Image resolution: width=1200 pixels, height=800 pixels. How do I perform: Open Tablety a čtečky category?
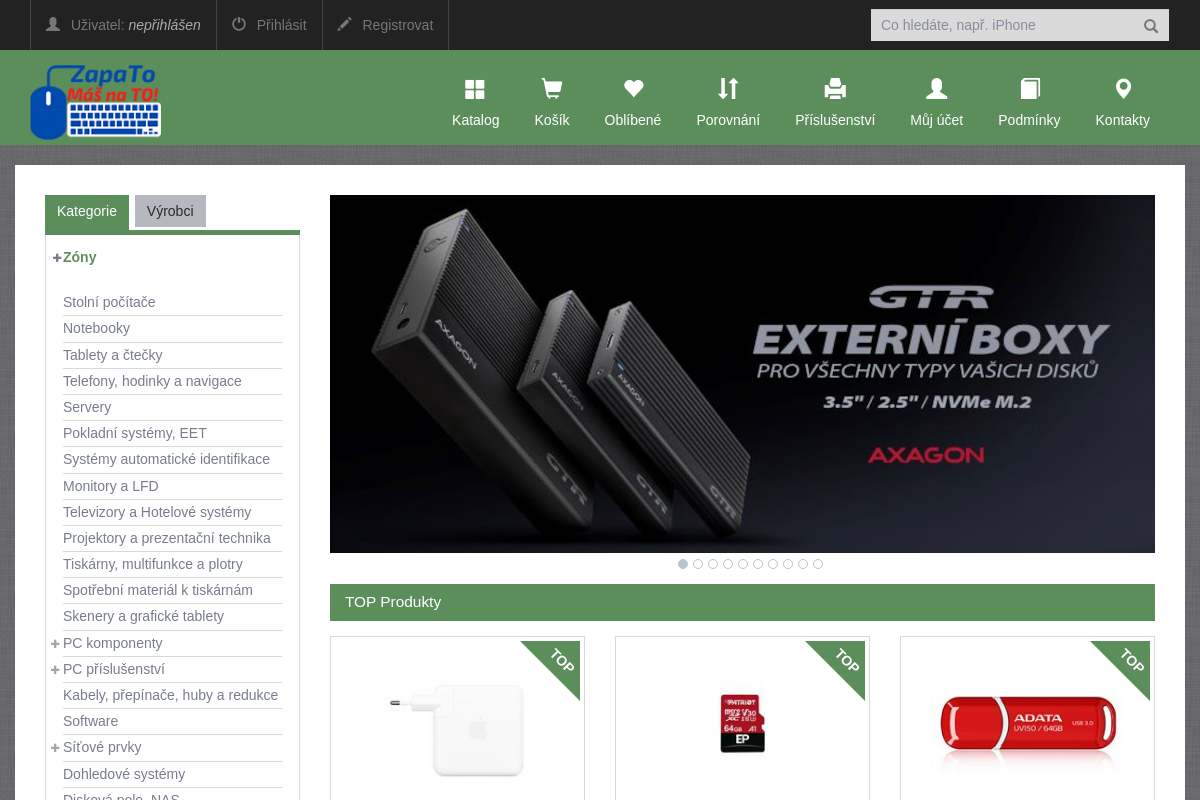click(112, 355)
